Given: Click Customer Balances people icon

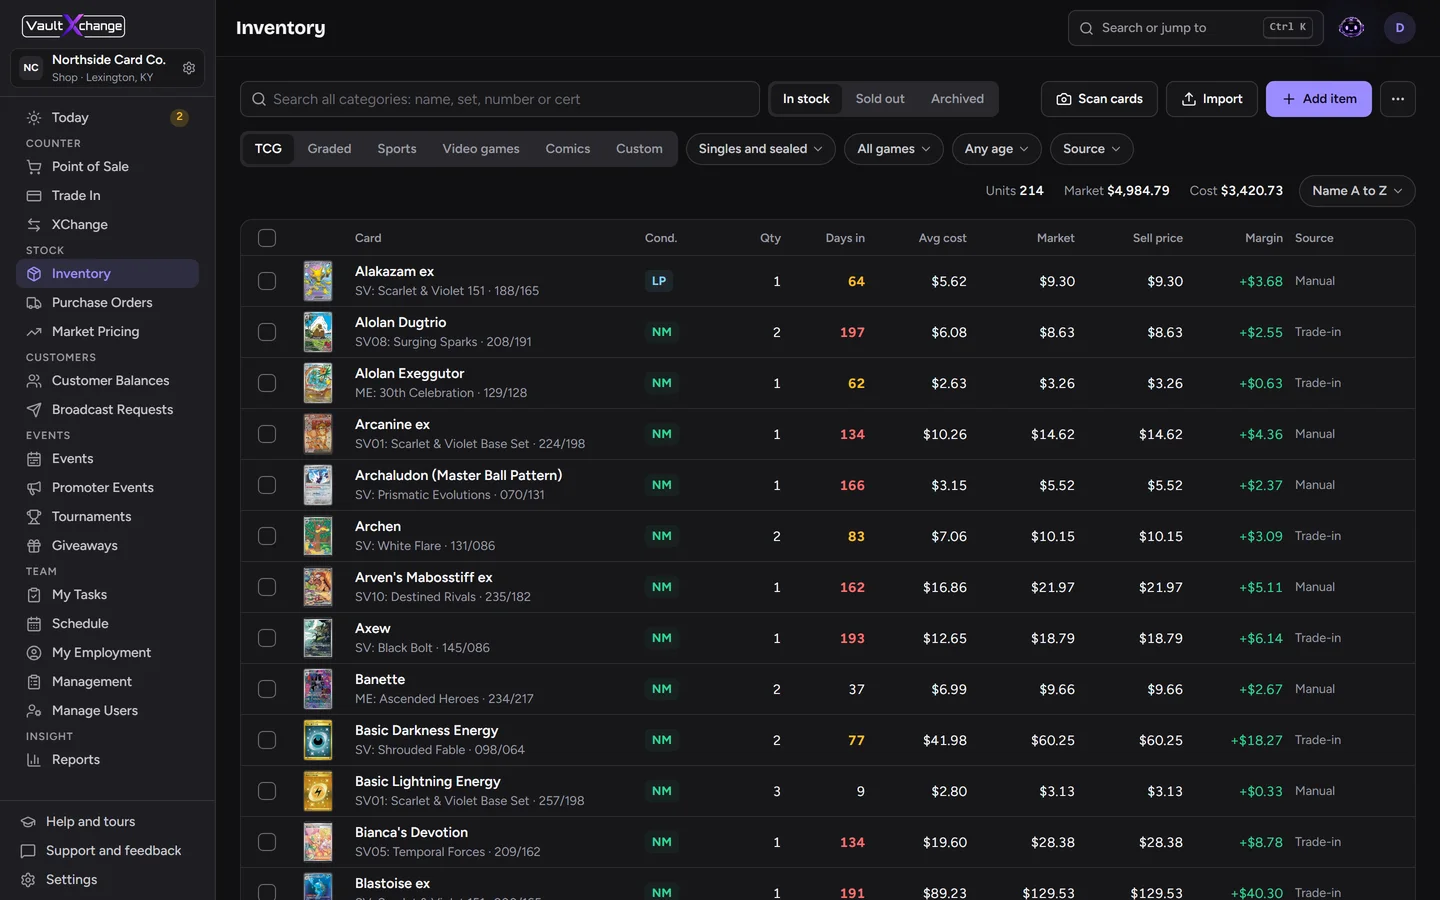Looking at the screenshot, I should pos(34,381).
